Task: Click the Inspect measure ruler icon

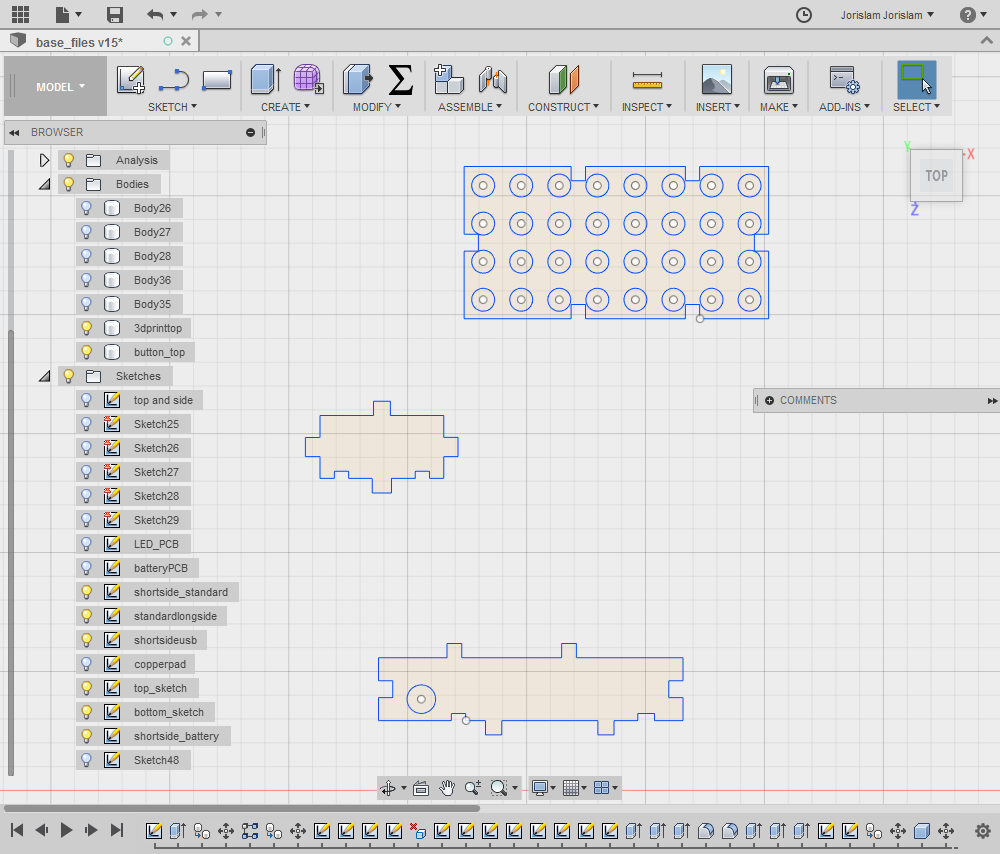Action: [647, 80]
